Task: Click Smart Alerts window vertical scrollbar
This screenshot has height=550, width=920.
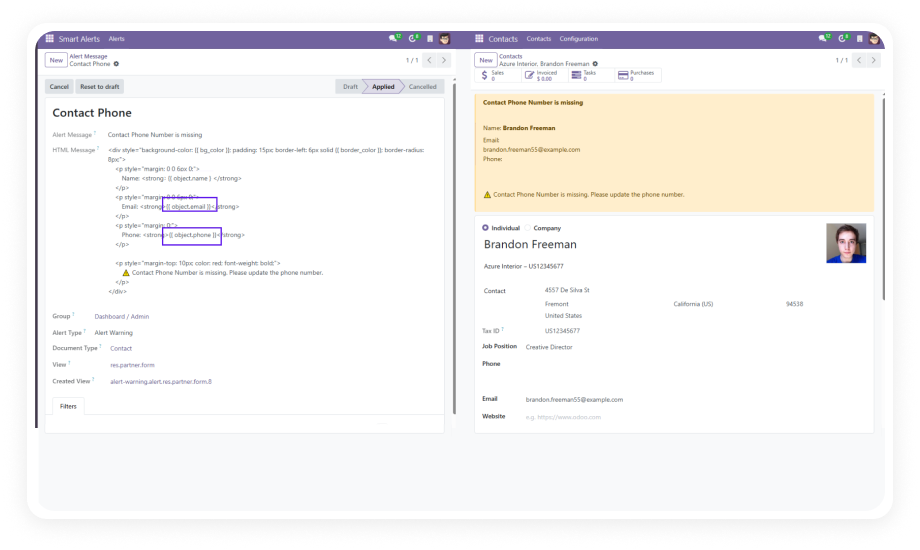Action: pyautogui.click(x=454, y=247)
